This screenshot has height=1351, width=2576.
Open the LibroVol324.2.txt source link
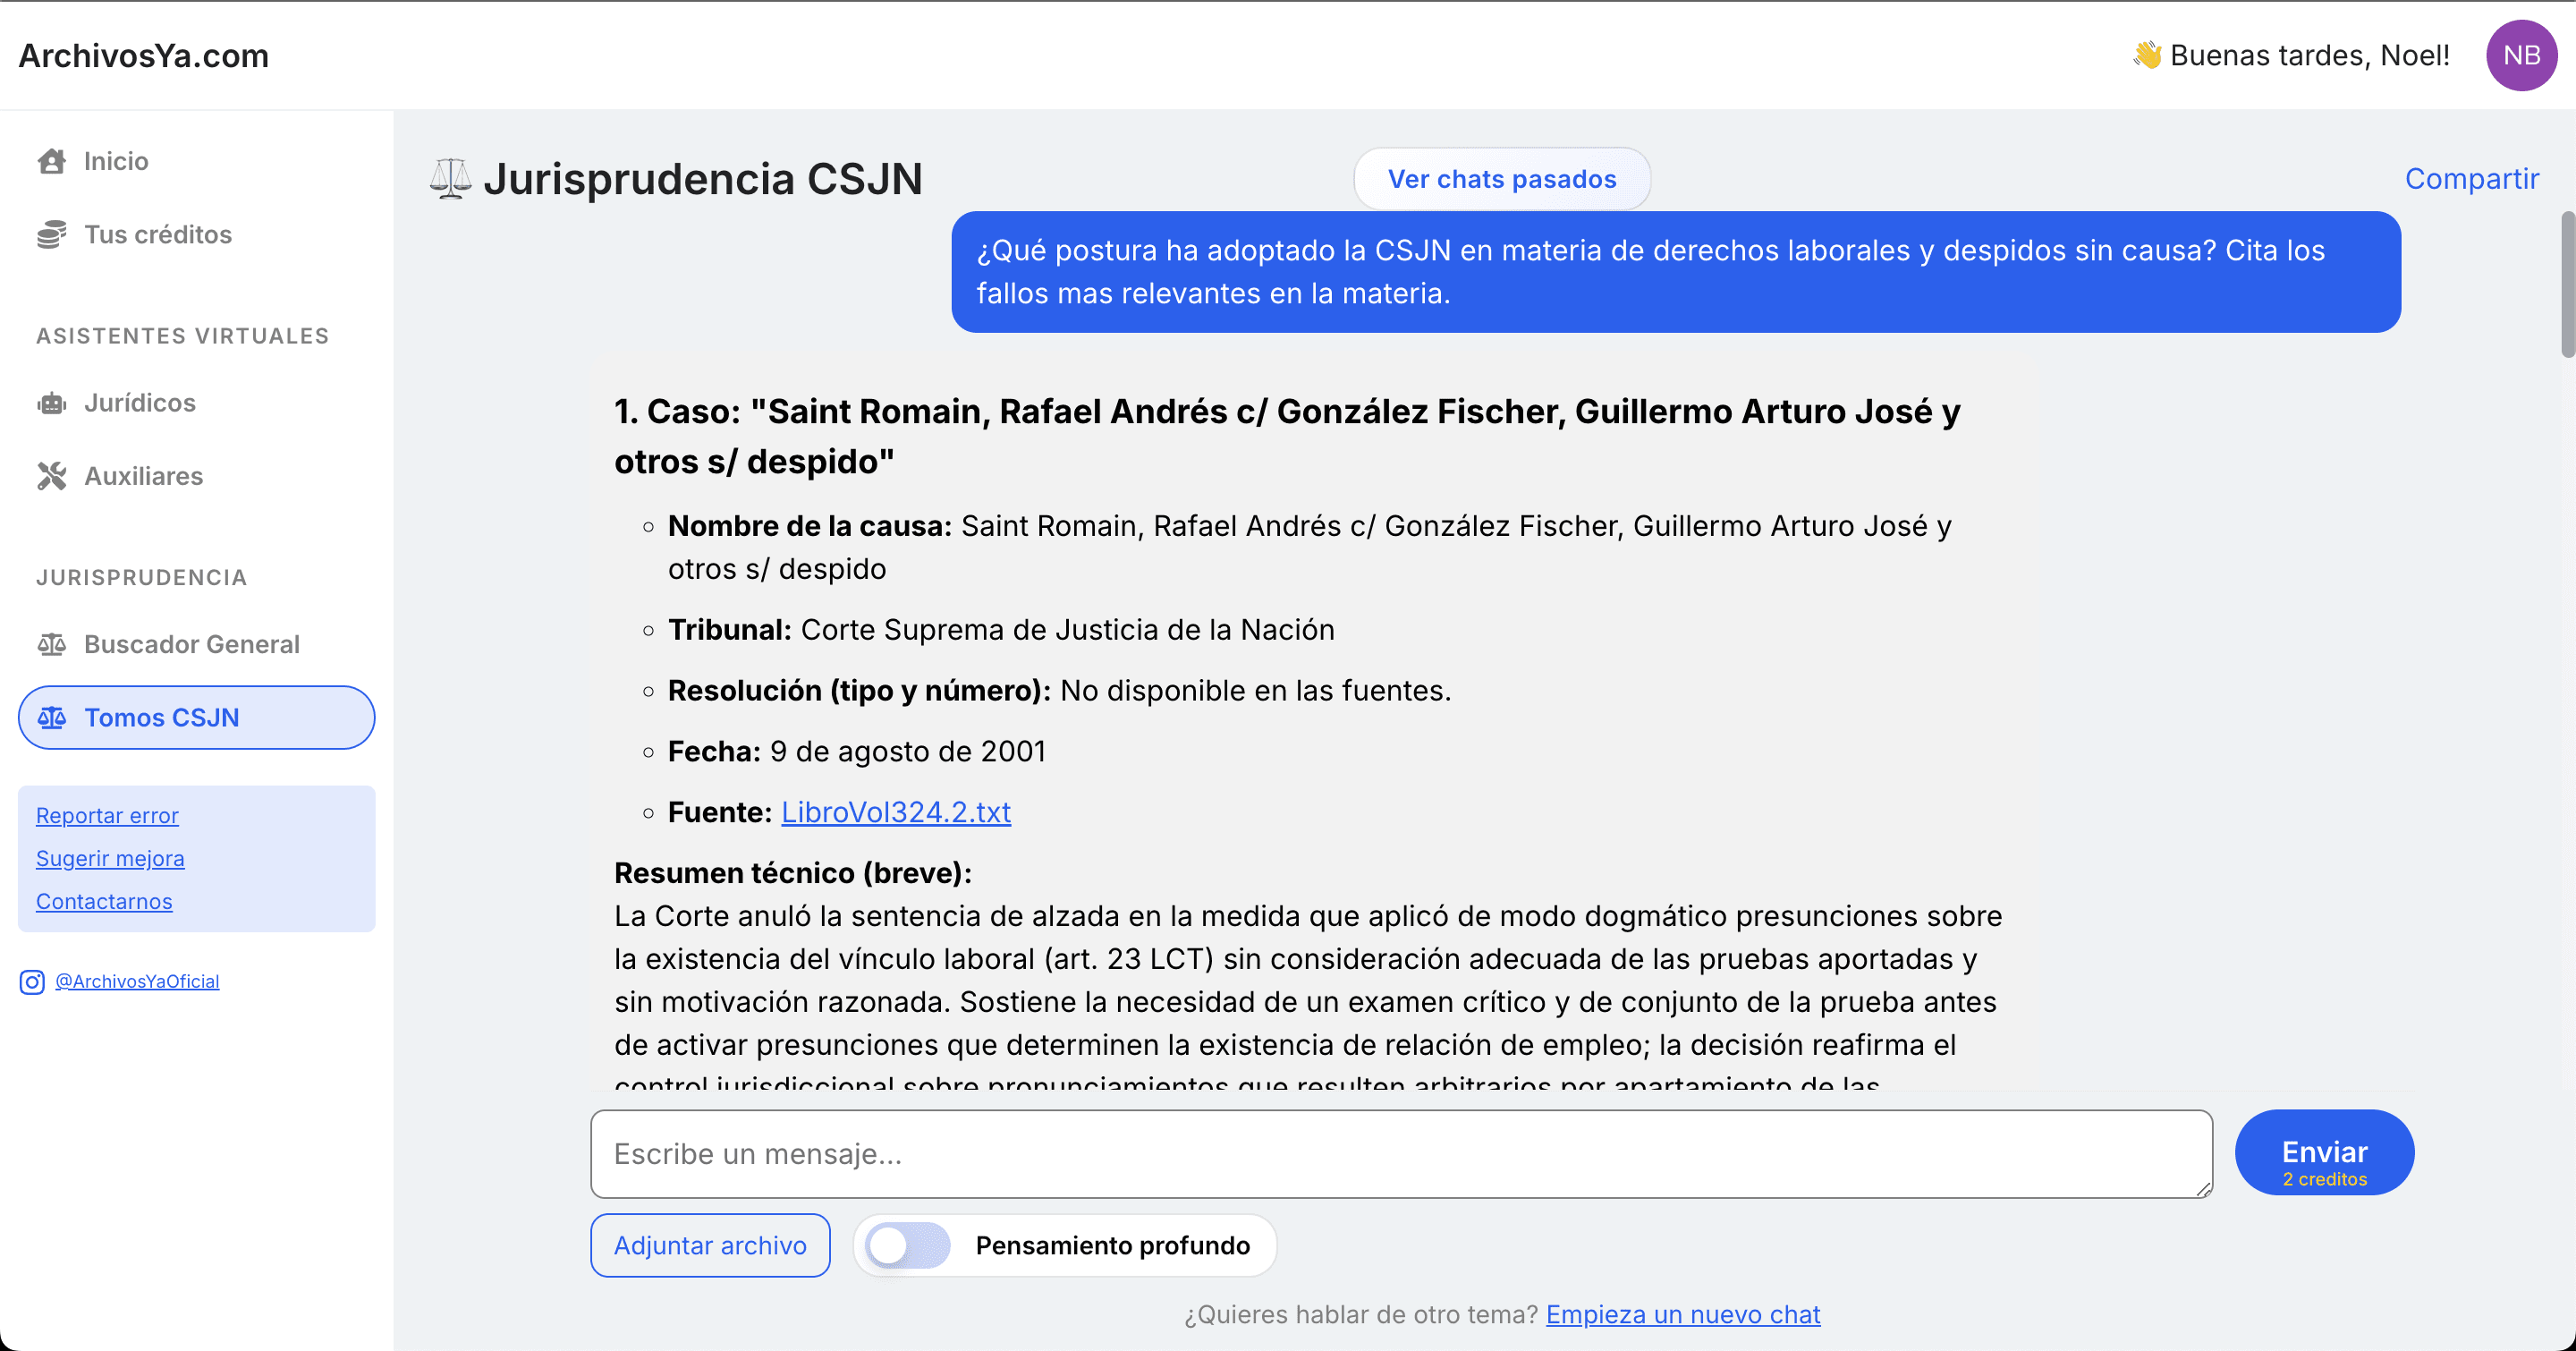[896, 812]
